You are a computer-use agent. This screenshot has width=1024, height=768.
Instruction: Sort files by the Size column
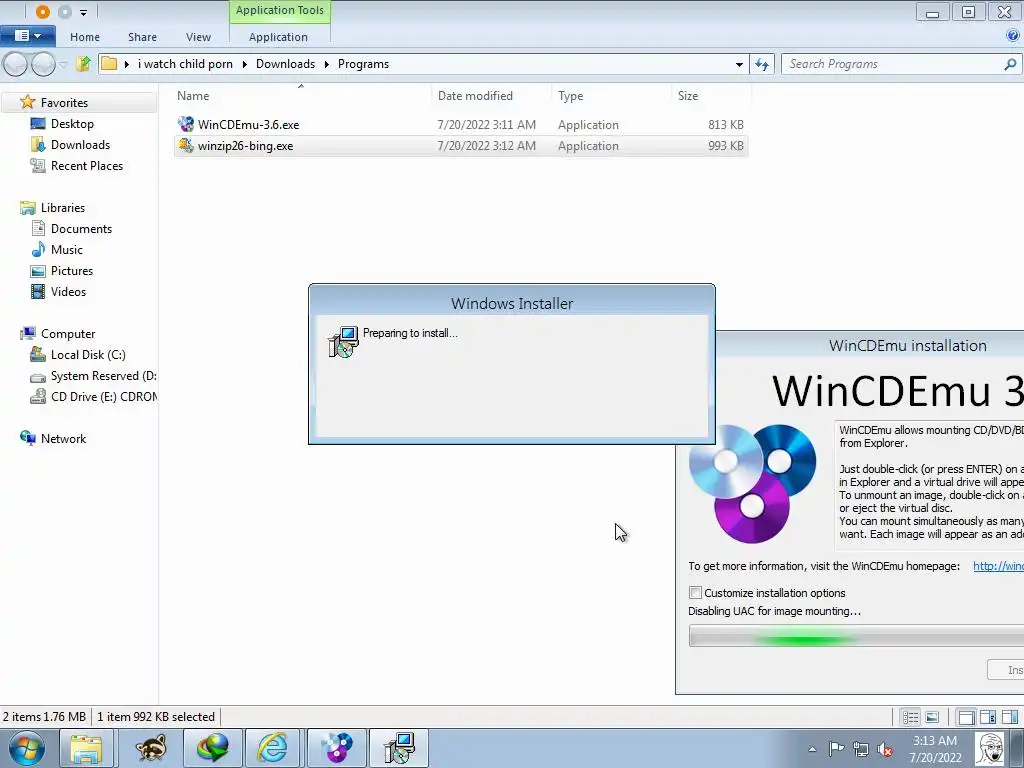[x=688, y=96]
